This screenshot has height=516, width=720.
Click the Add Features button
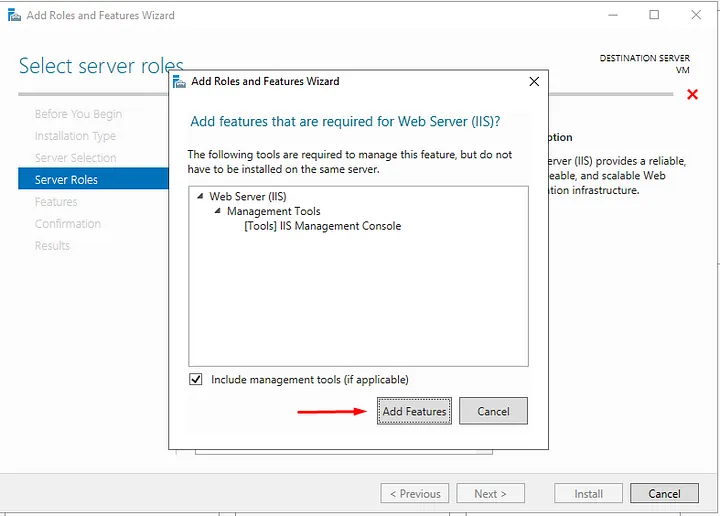[414, 411]
